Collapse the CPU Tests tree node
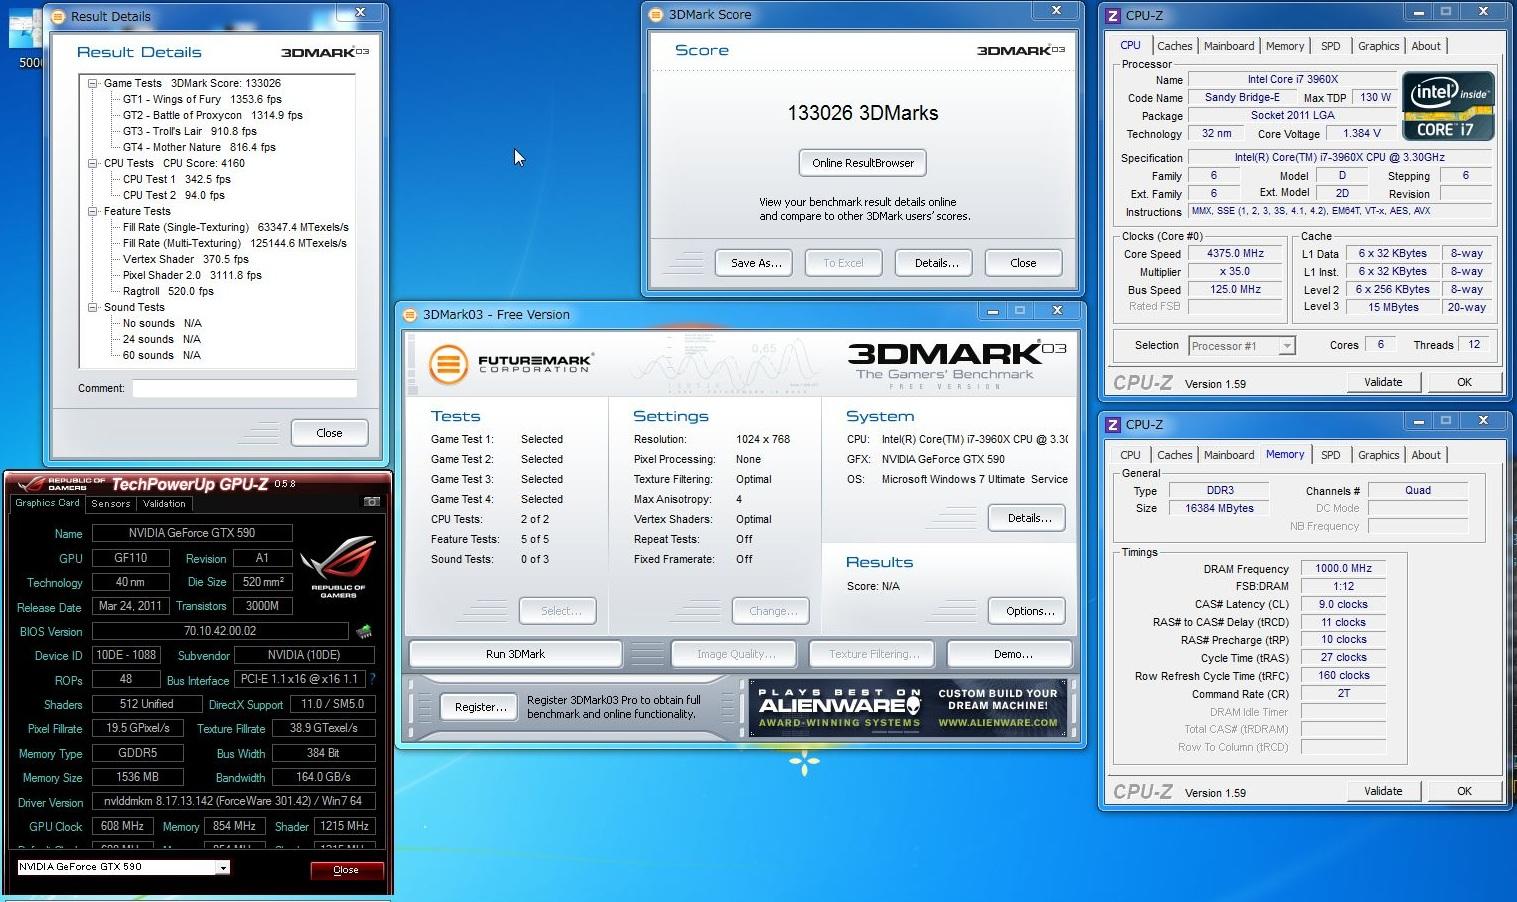The height and width of the screenshot is (902, 1517). [x=93, y=163]
